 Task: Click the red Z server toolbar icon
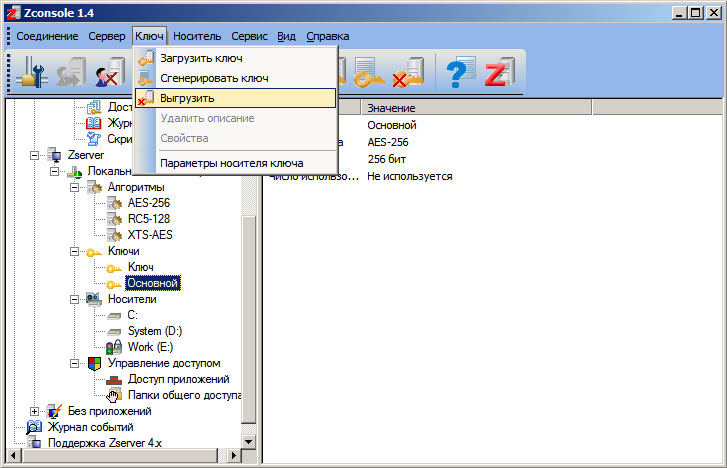coord(500,72)
